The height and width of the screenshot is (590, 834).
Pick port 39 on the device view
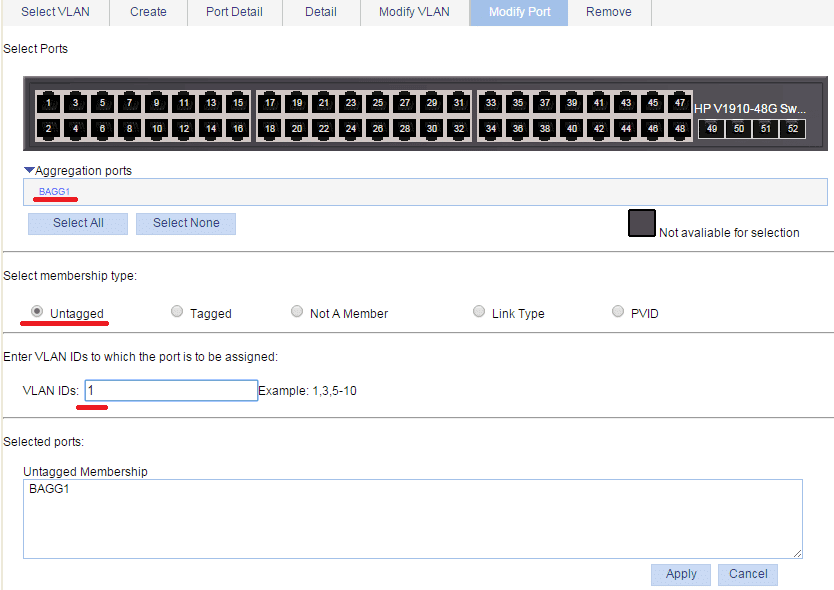pos(572,103)
